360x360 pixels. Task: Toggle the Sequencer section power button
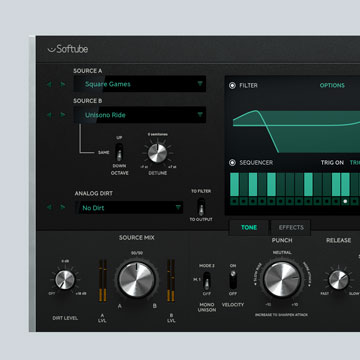tap(232, 163)
